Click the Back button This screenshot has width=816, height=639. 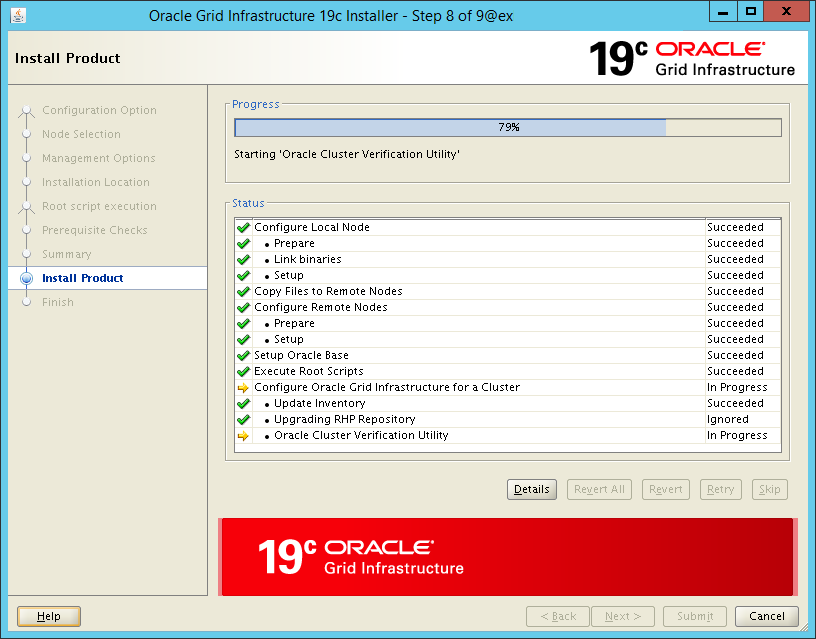(558, 616)
